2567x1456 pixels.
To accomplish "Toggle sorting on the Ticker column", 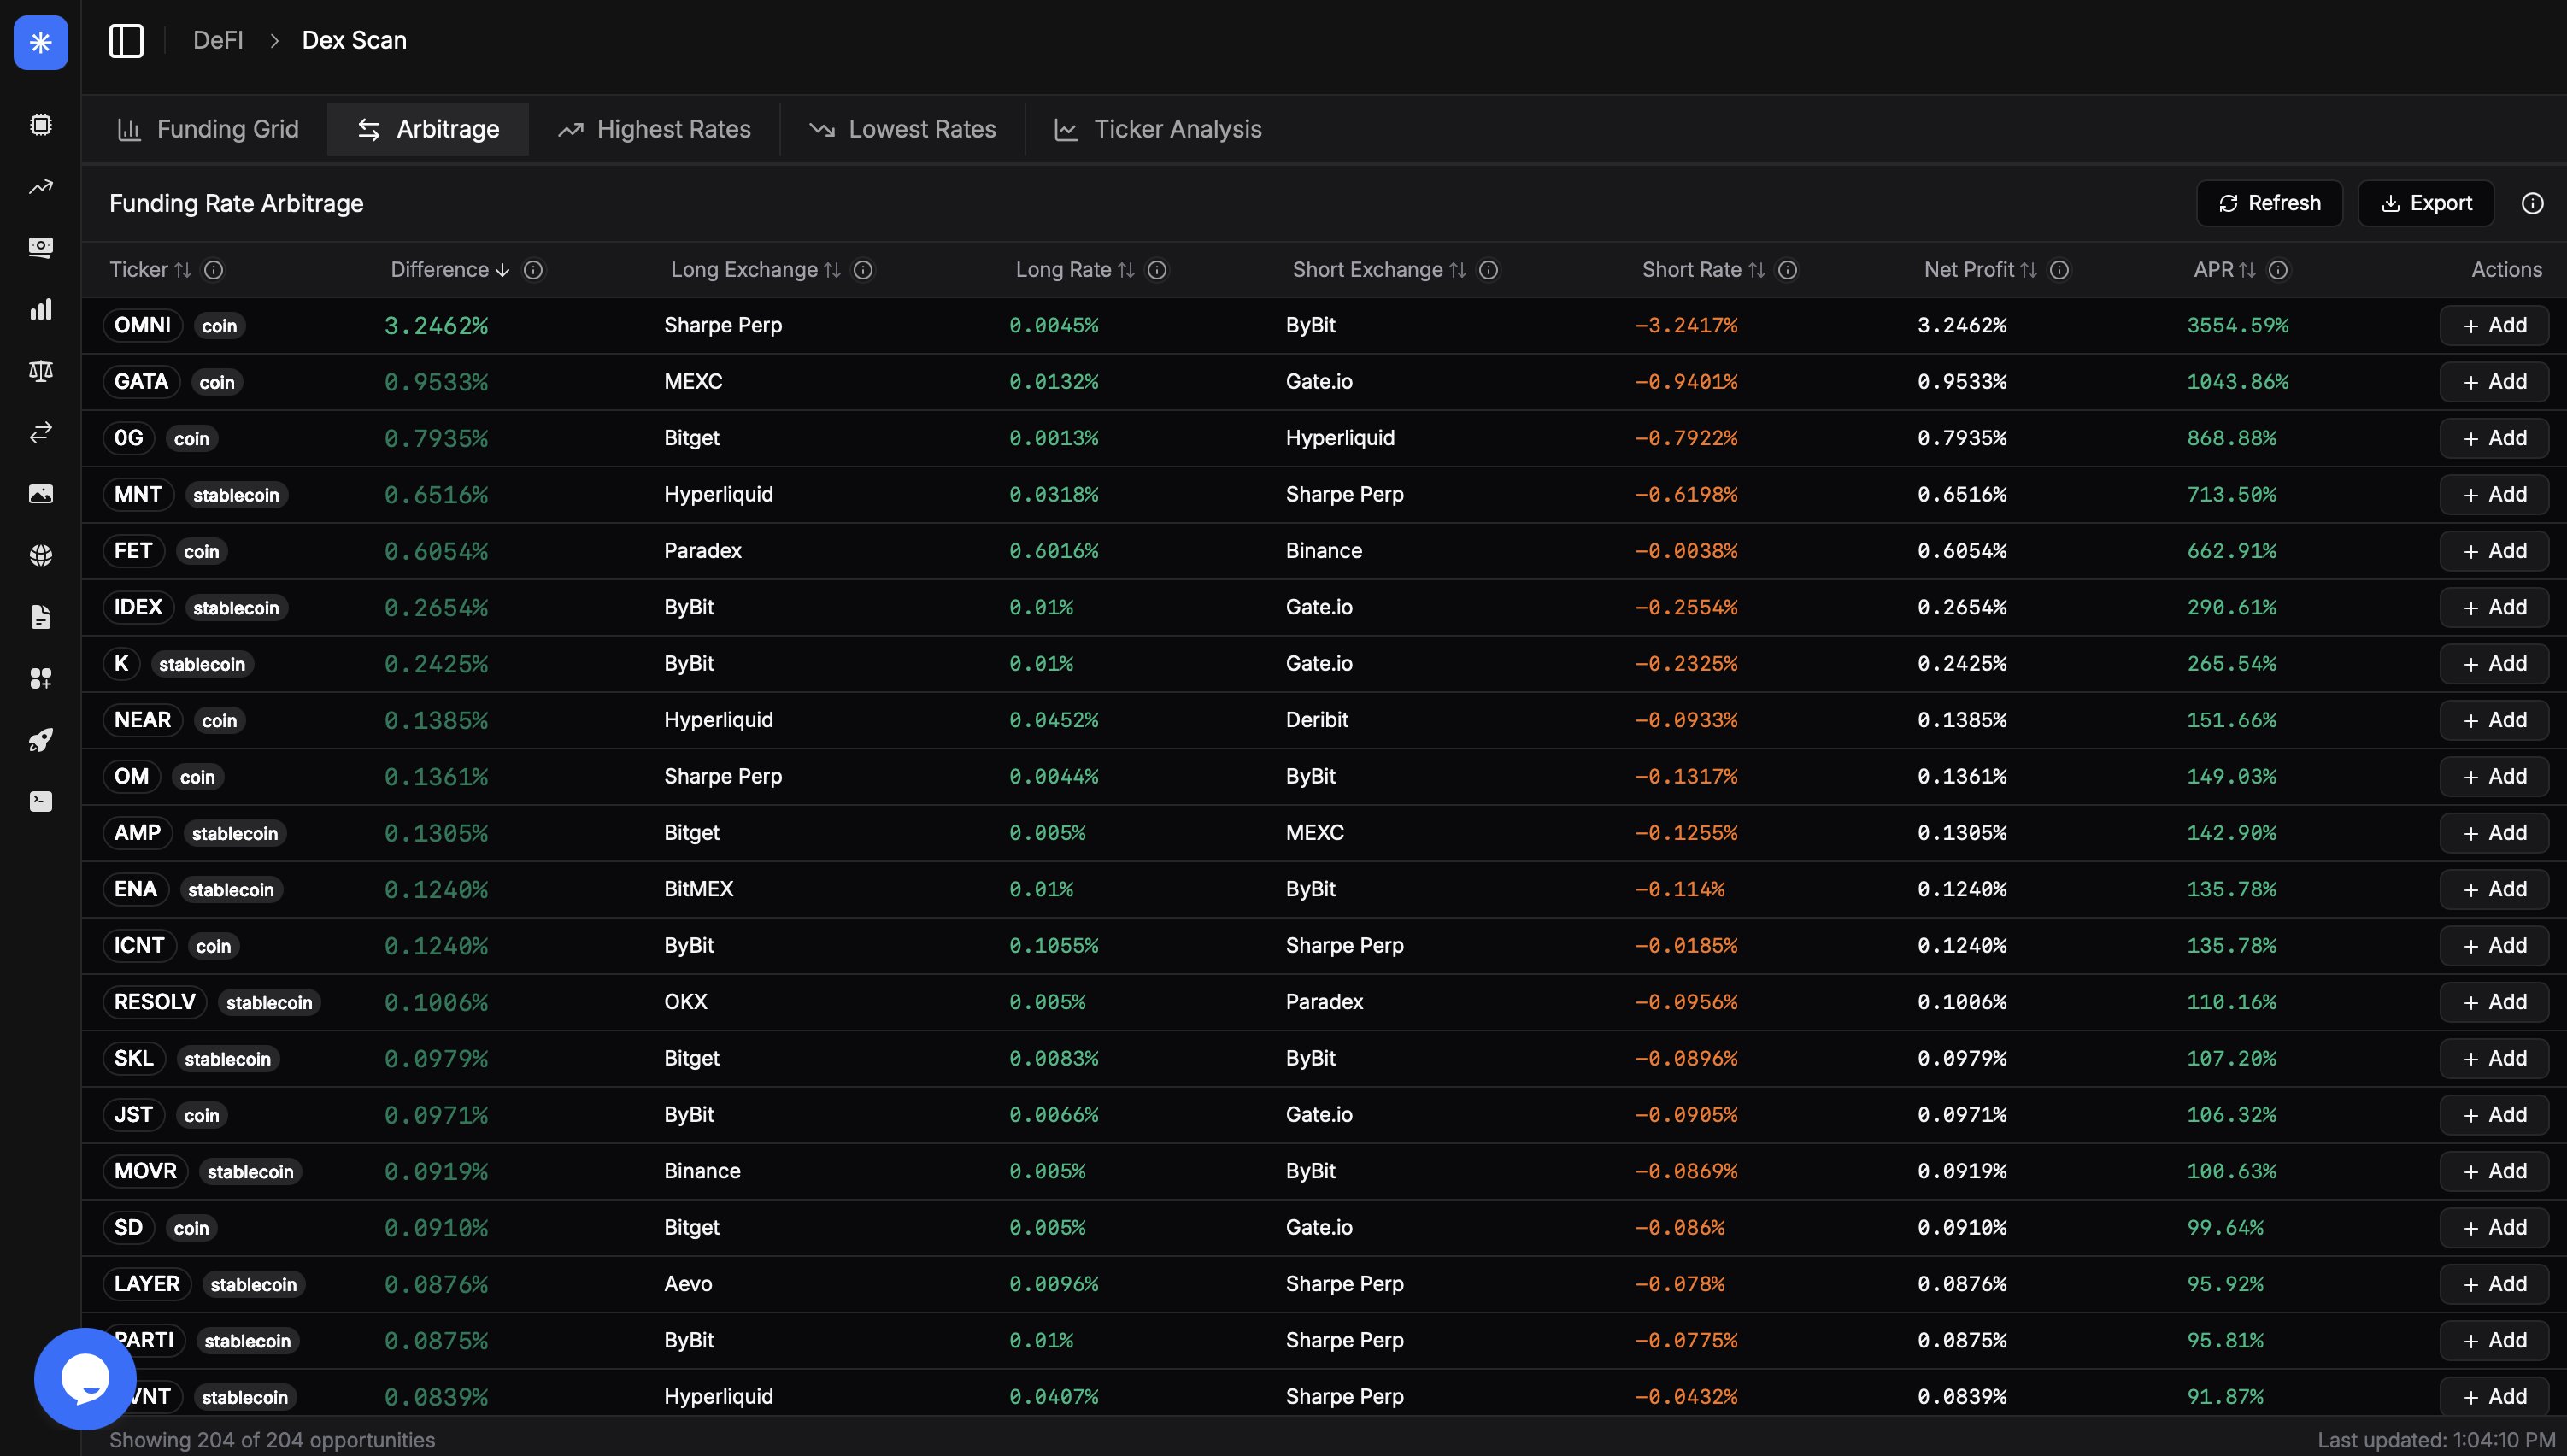I will click(181, 269).
